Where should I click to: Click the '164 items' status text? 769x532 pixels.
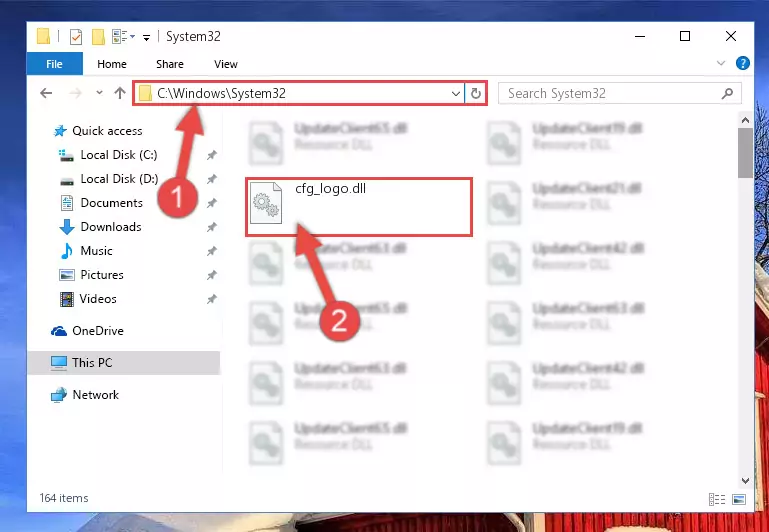[x=64, y=498]
